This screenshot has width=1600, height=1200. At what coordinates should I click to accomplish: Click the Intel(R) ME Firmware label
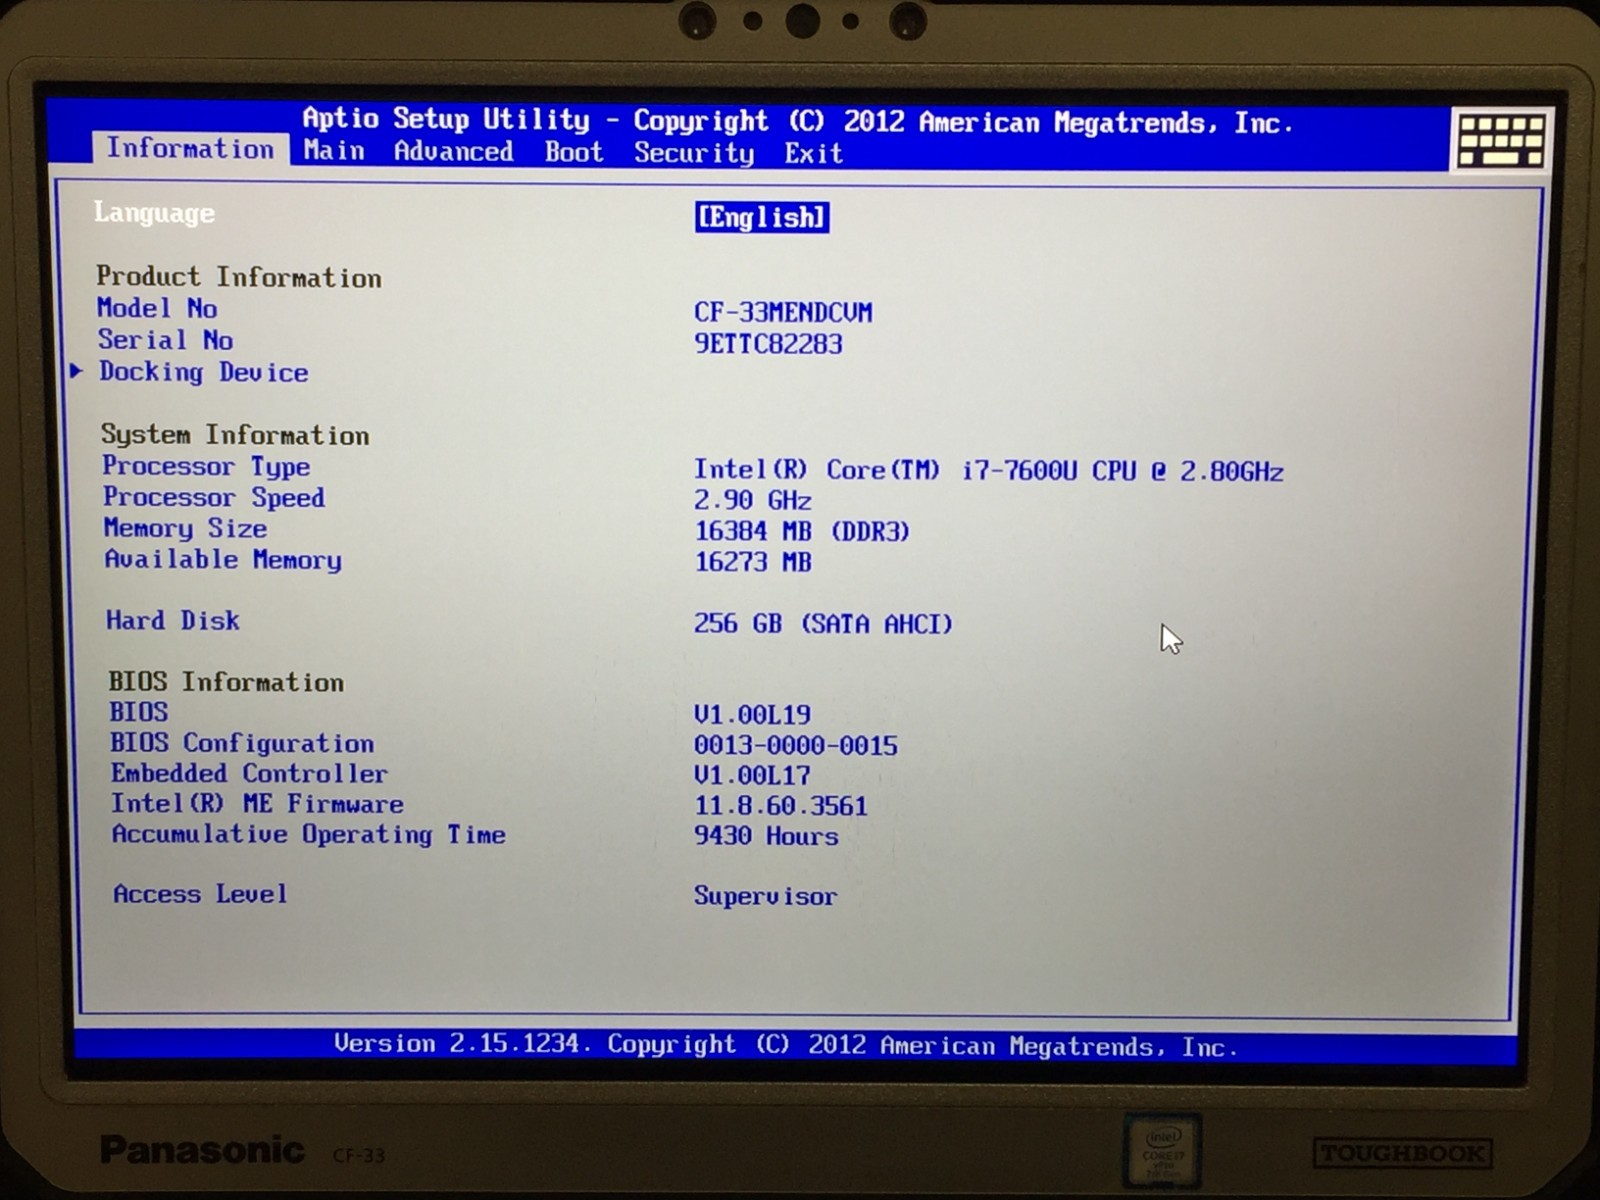pyautogui.click(x=257, y=804)
